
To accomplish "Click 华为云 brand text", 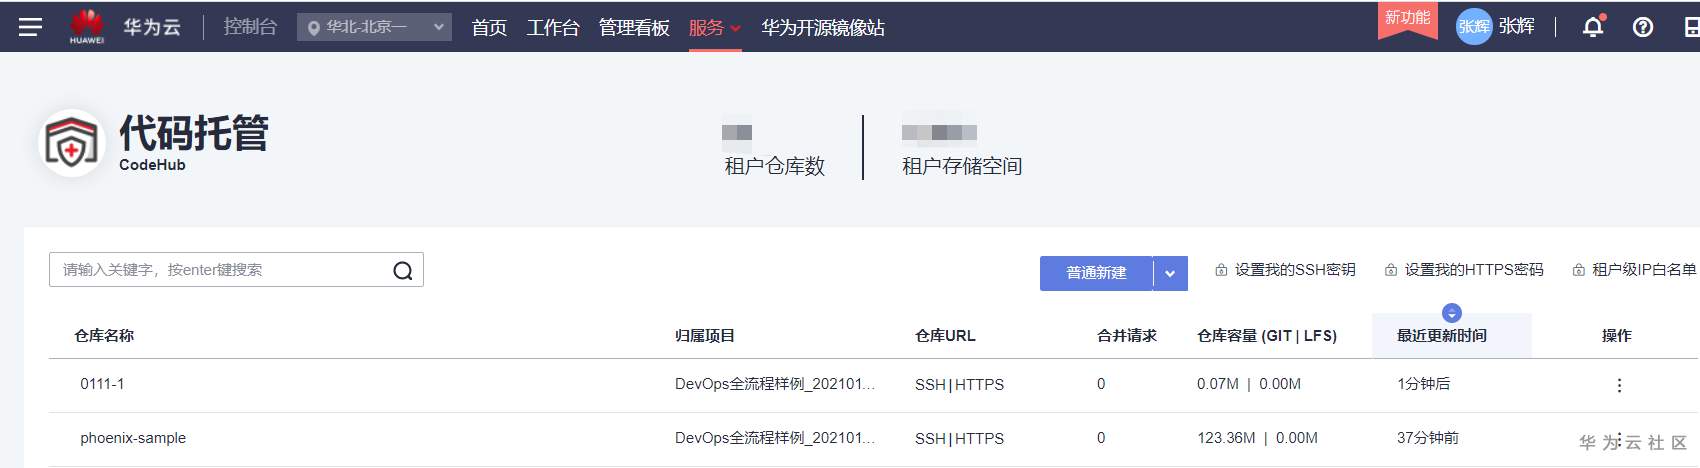I will tap(152, 27).
